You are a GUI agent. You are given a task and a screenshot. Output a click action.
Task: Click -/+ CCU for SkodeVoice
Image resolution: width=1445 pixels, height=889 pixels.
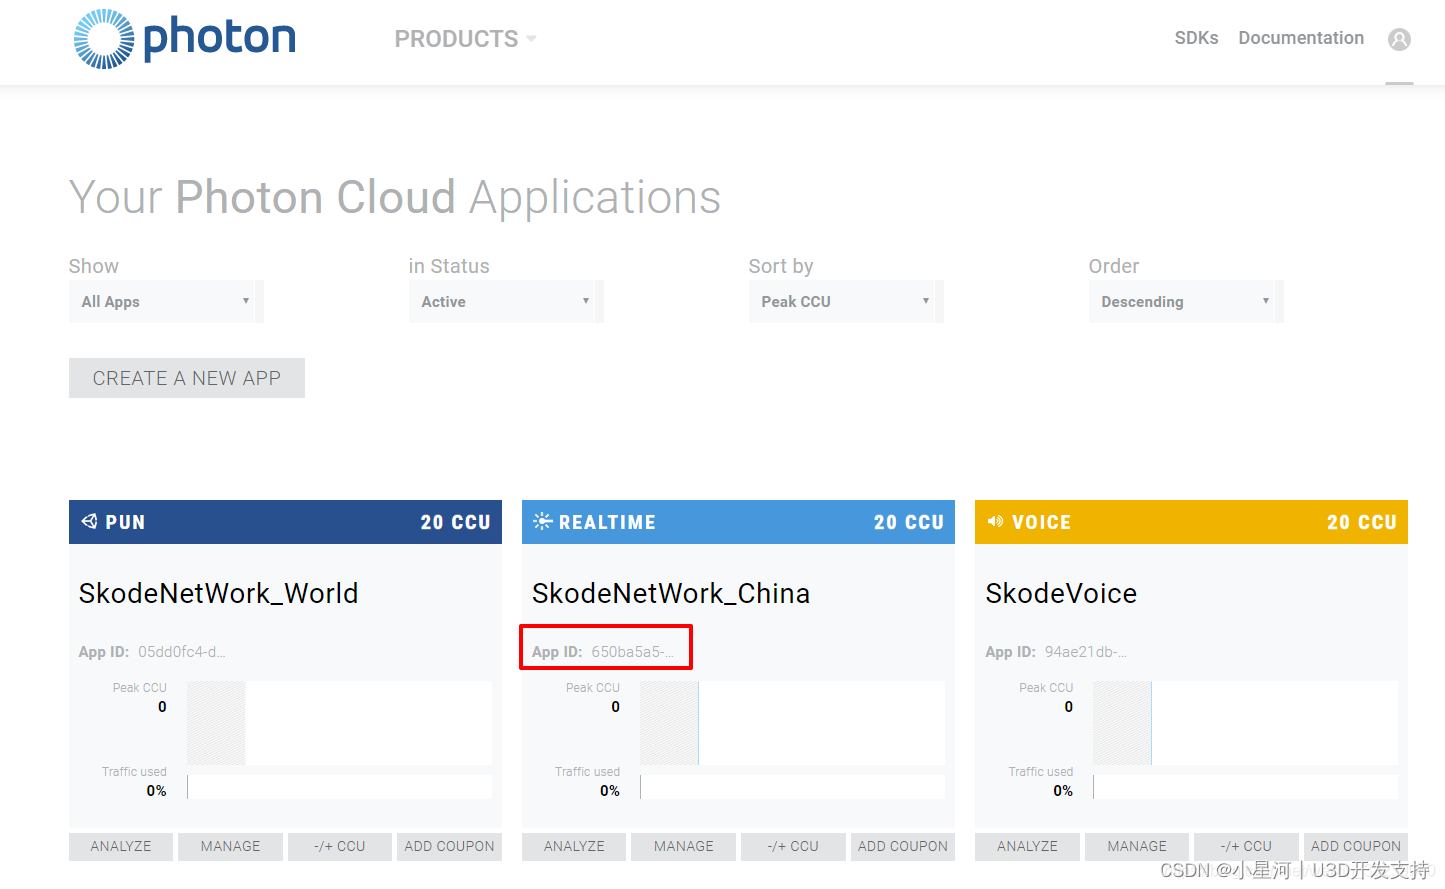[x=1246, y=846]
